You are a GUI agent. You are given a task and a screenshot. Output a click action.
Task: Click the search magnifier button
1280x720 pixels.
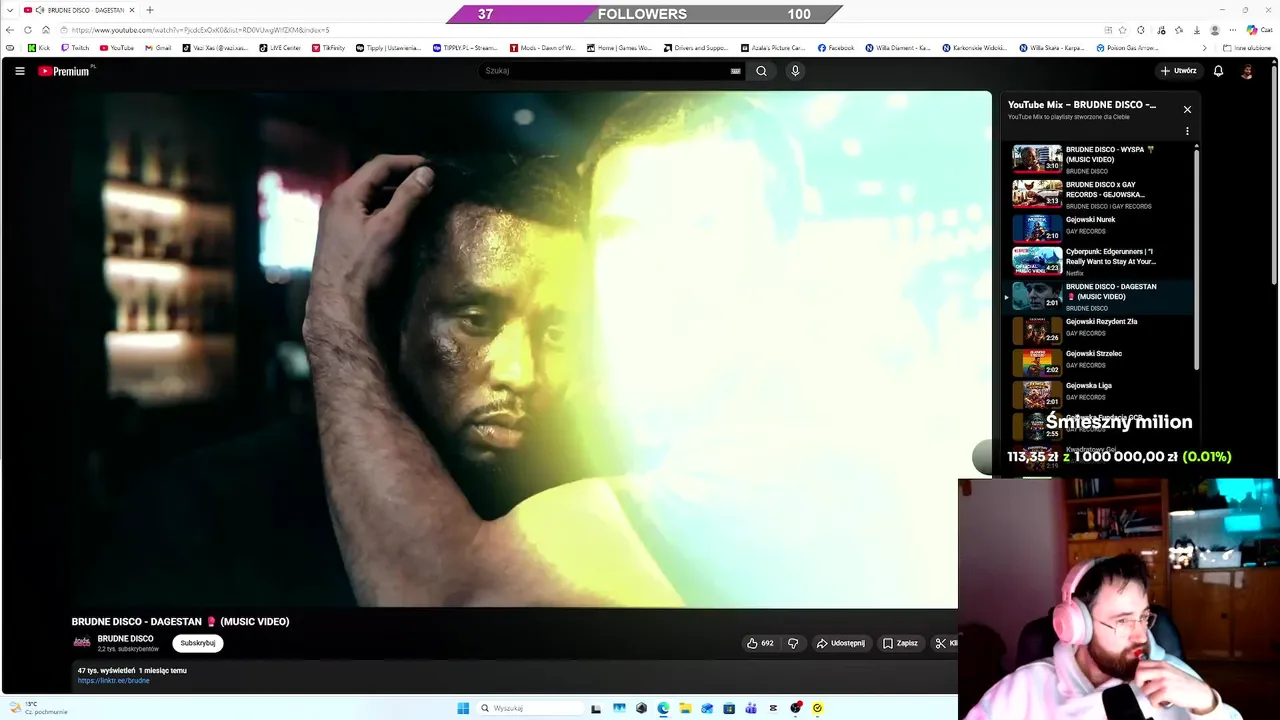tap(761, 71)
